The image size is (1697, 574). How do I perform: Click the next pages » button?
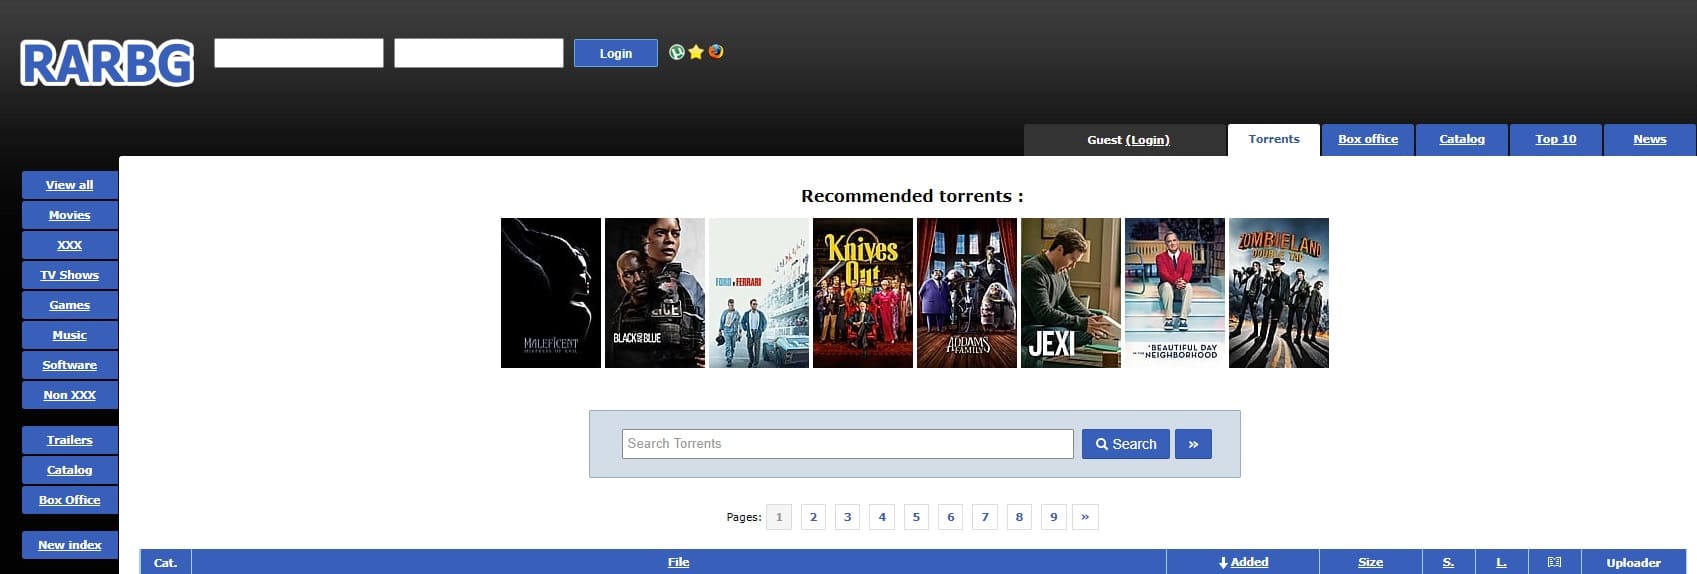coord(1085,517)
